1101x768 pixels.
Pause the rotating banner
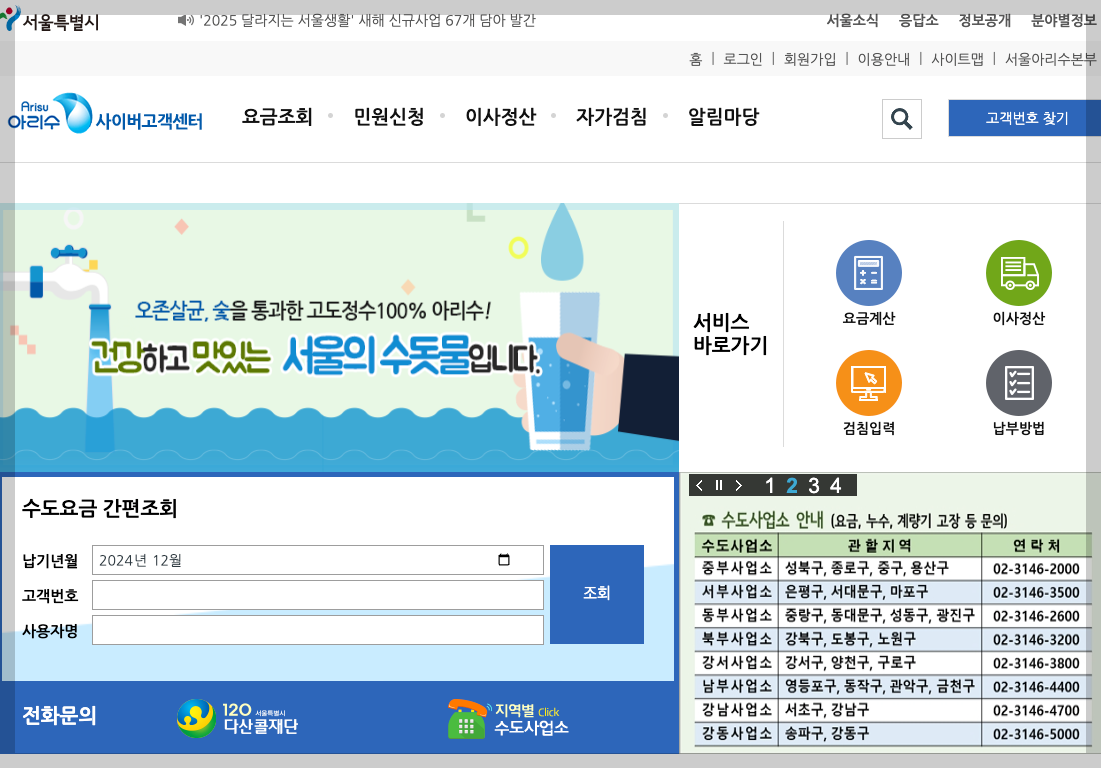pos(717,485)
